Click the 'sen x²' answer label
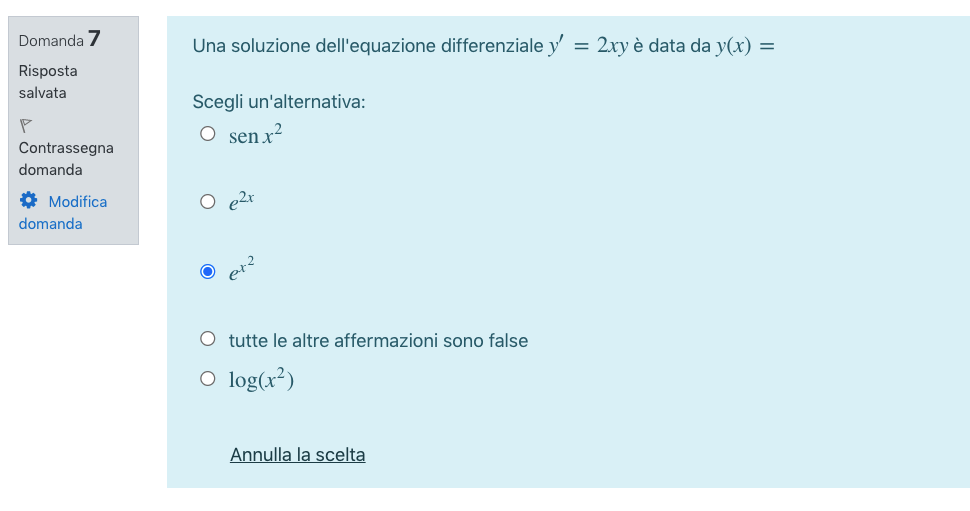This screenshot has width=970, height=511. click(x=256, y=135)
